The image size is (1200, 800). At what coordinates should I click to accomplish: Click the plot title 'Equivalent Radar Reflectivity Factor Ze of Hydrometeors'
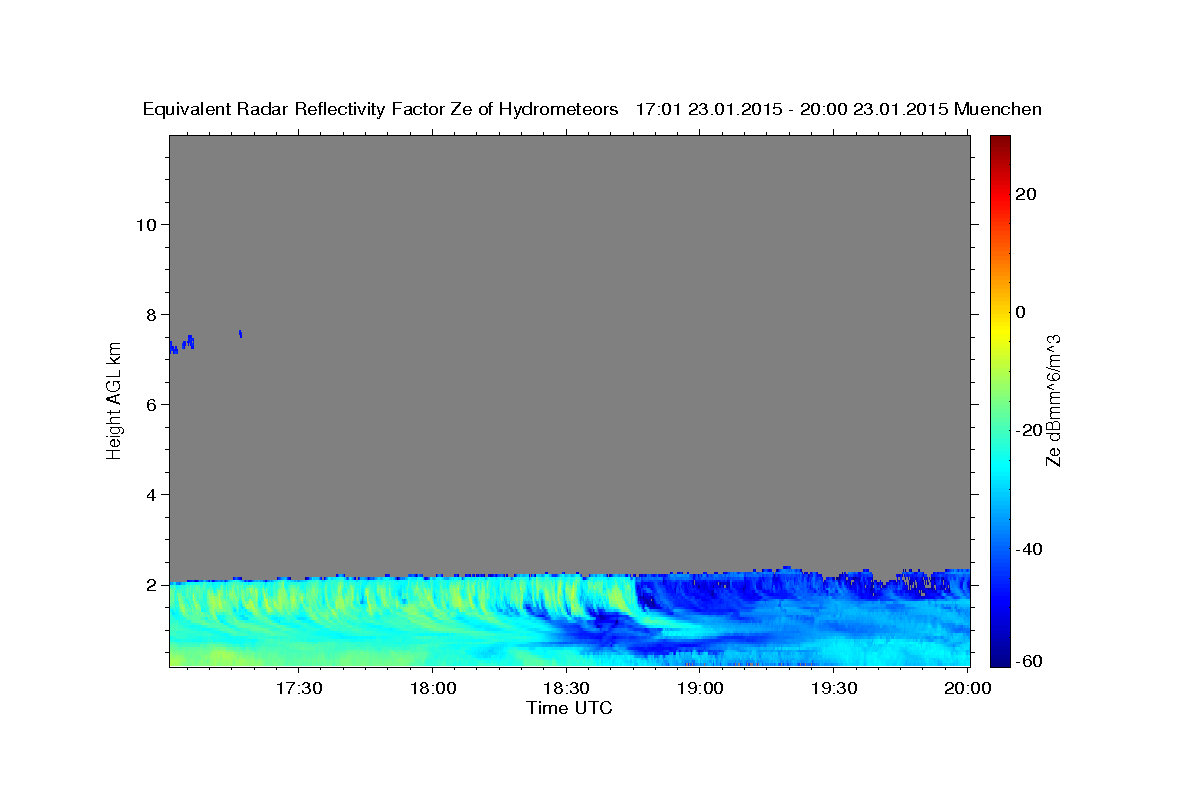[381, 109]
